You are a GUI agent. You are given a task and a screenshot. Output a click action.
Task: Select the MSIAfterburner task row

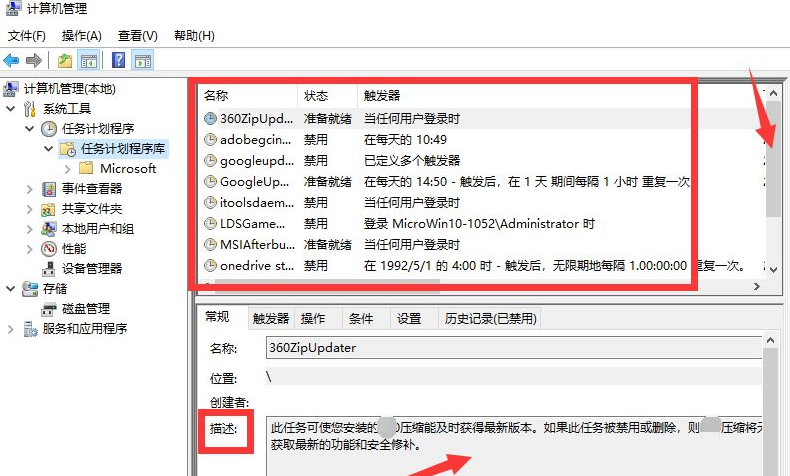(446, 245)
